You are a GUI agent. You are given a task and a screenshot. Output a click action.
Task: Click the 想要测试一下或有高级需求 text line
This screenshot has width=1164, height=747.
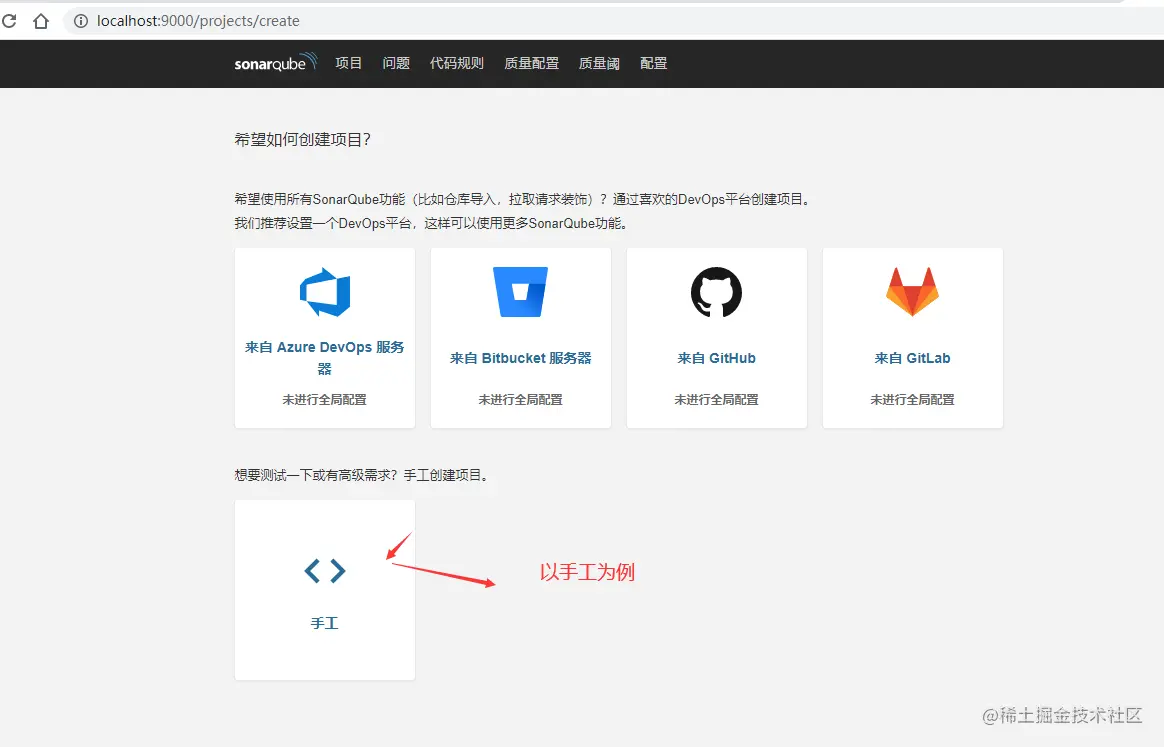(363, 475)
